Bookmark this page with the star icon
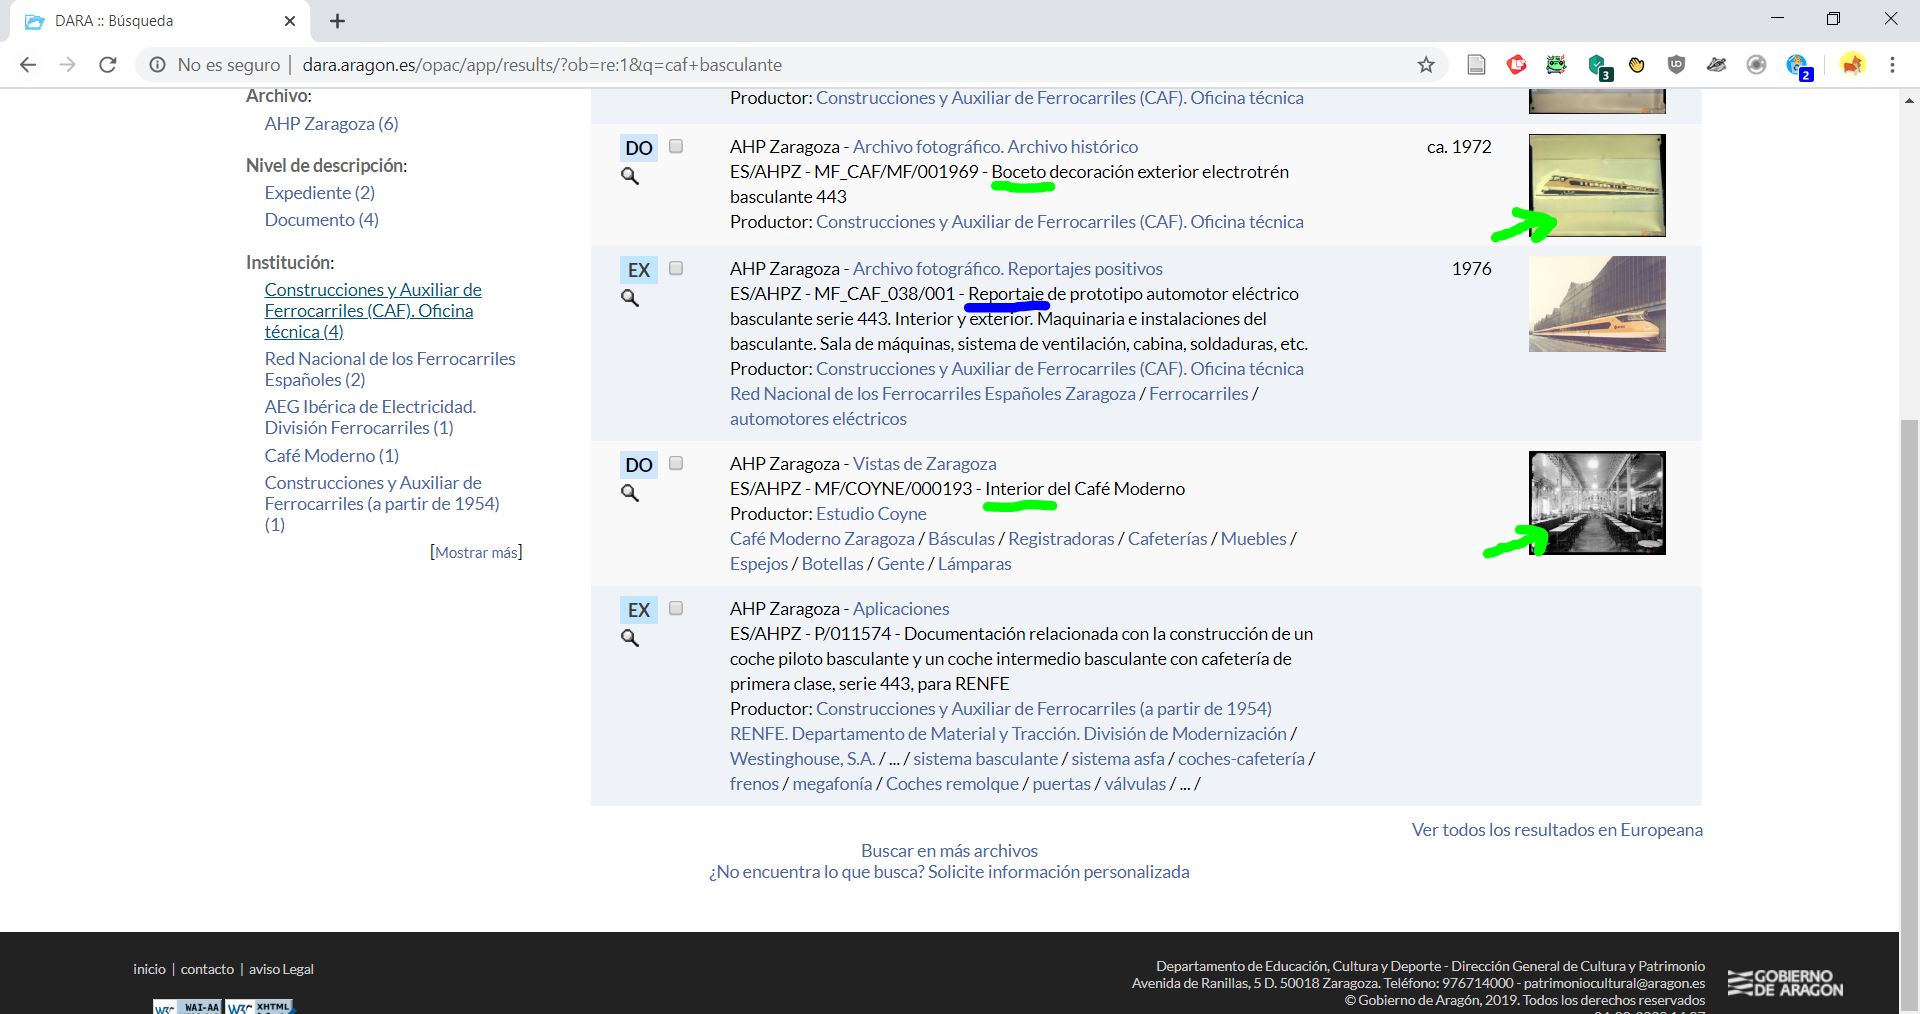1920x1014 pixels. (x=1426, y=65)
